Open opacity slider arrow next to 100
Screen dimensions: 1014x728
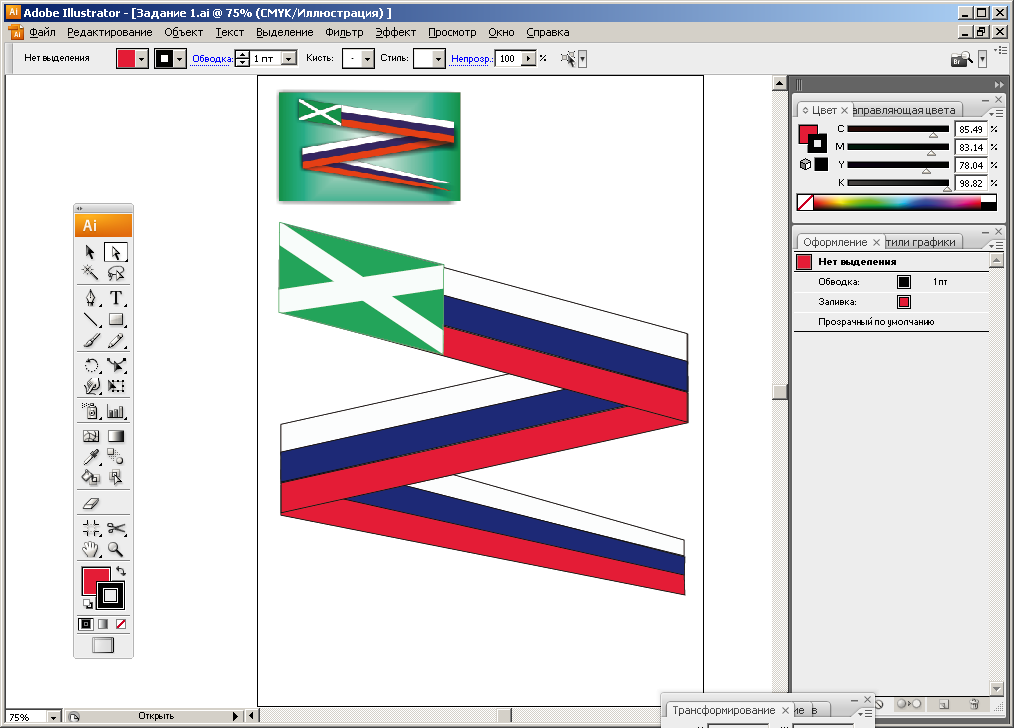point(529,59)
